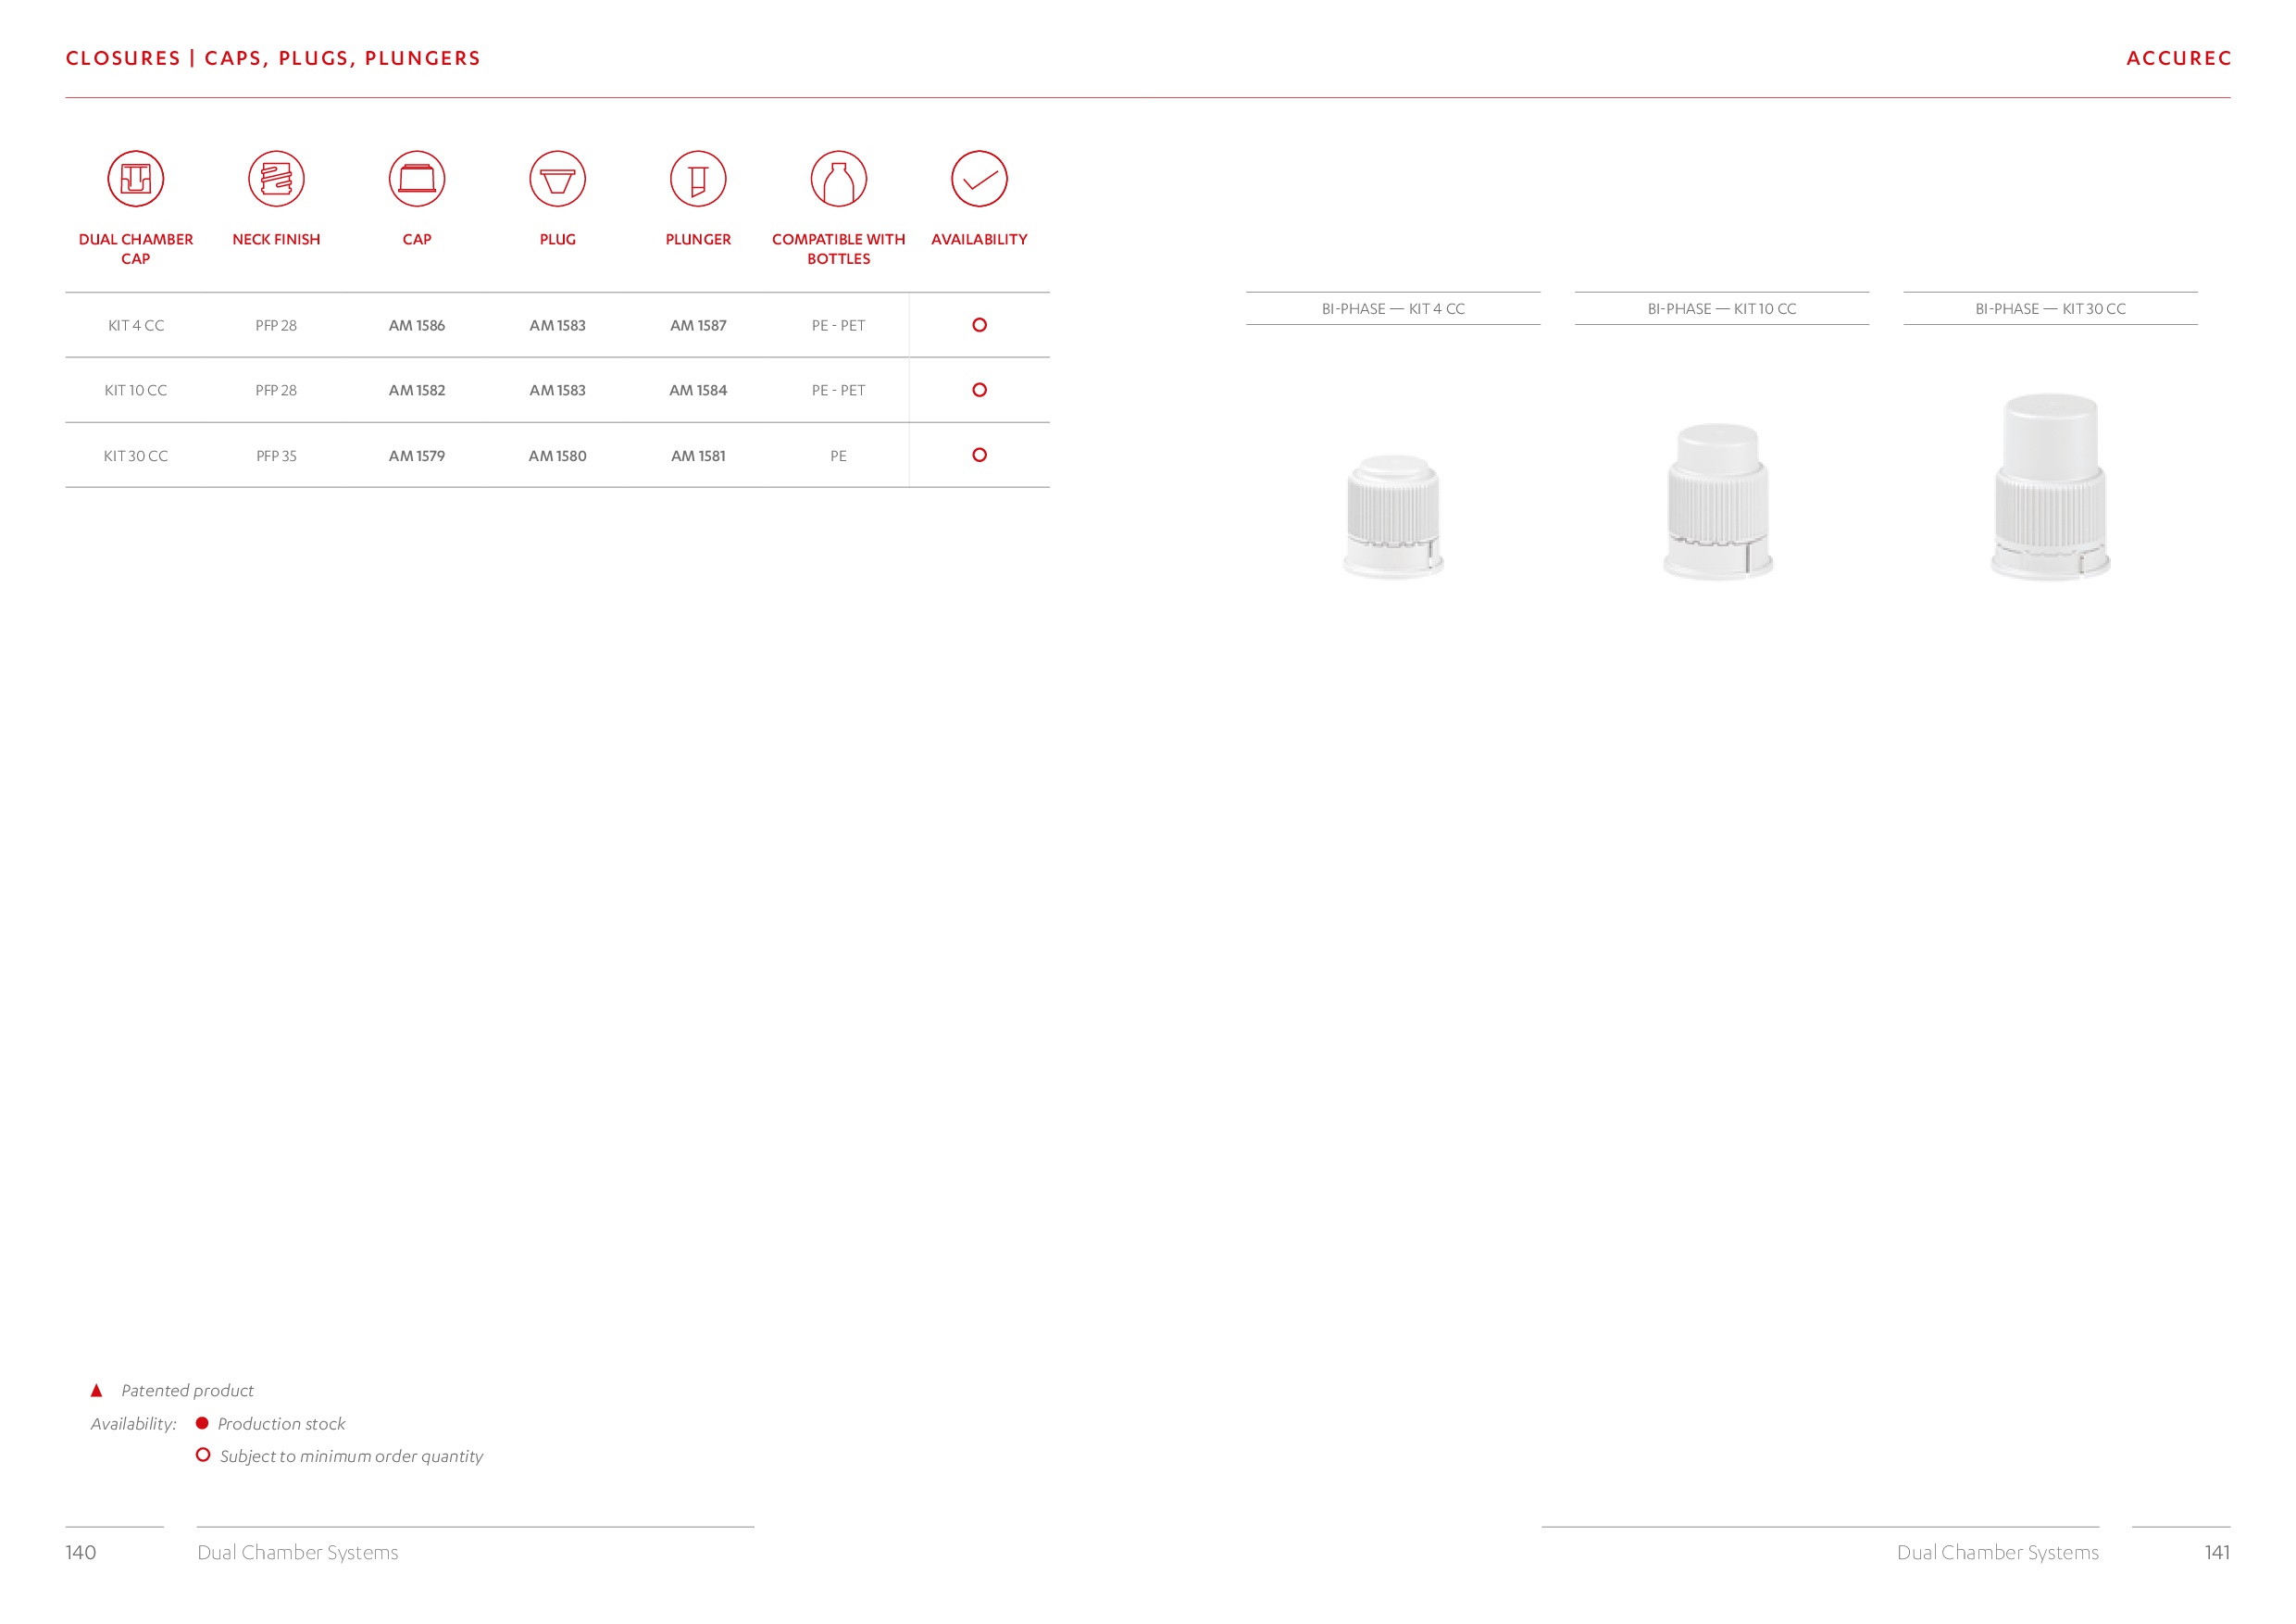Click 'PFP 28' in the KIT 4 CC row
This screenshot has width=2296, height=1624.
tap(276, 326)
